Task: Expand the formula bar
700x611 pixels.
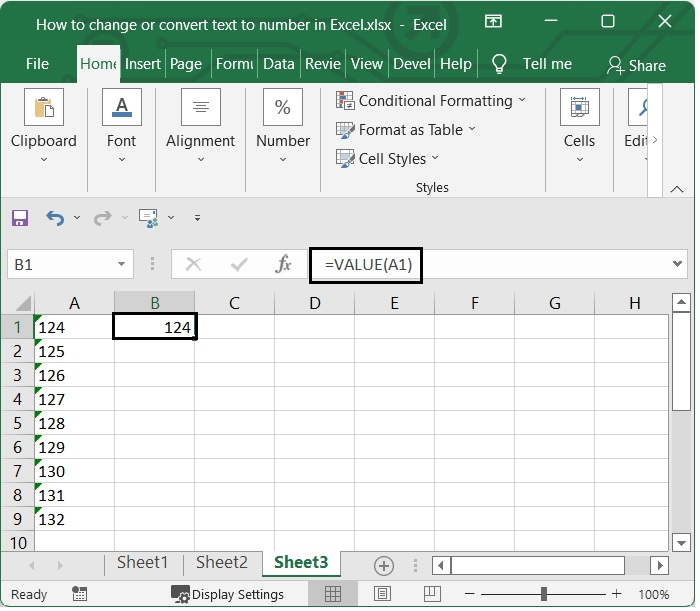Action: click(x=677, y=264)
